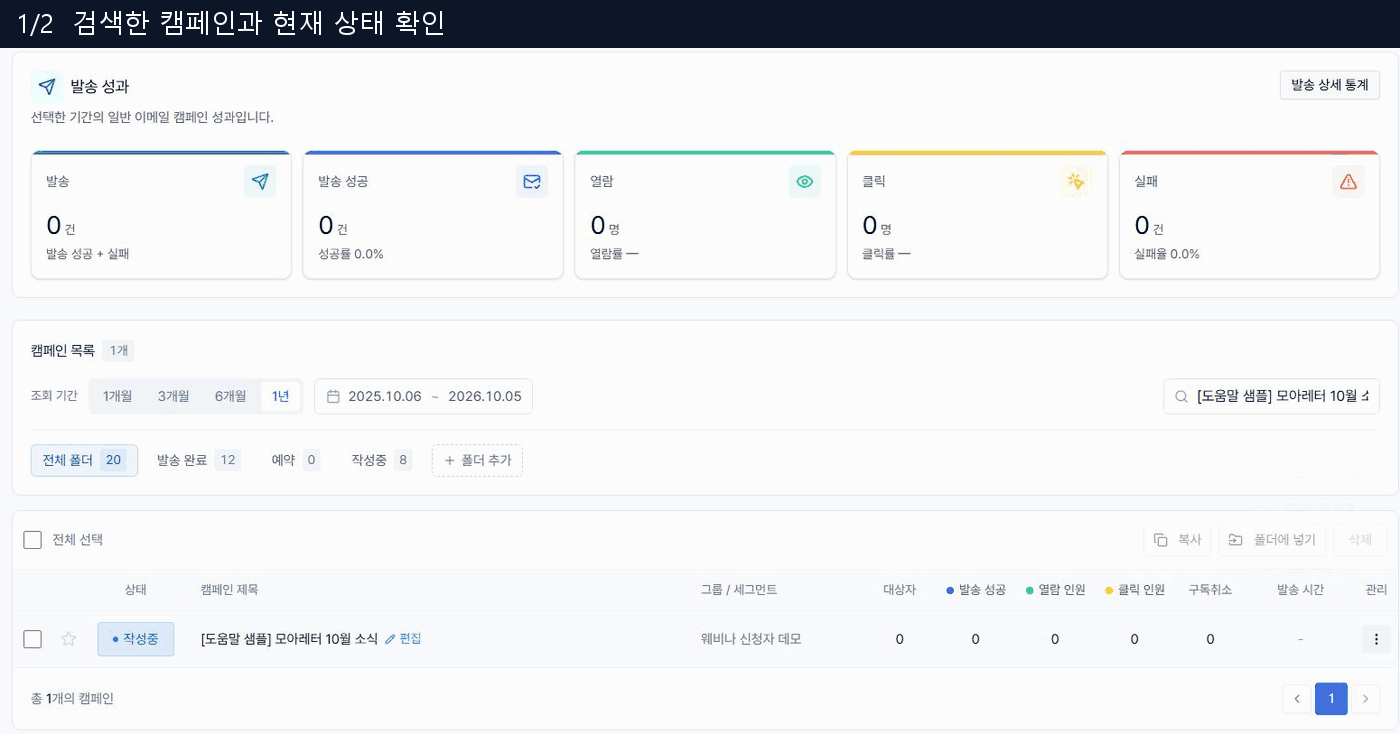The height and width of the screenshot is (734, 1400).
Task: Click the 캠페인 제목 column header
Action: 229,590
